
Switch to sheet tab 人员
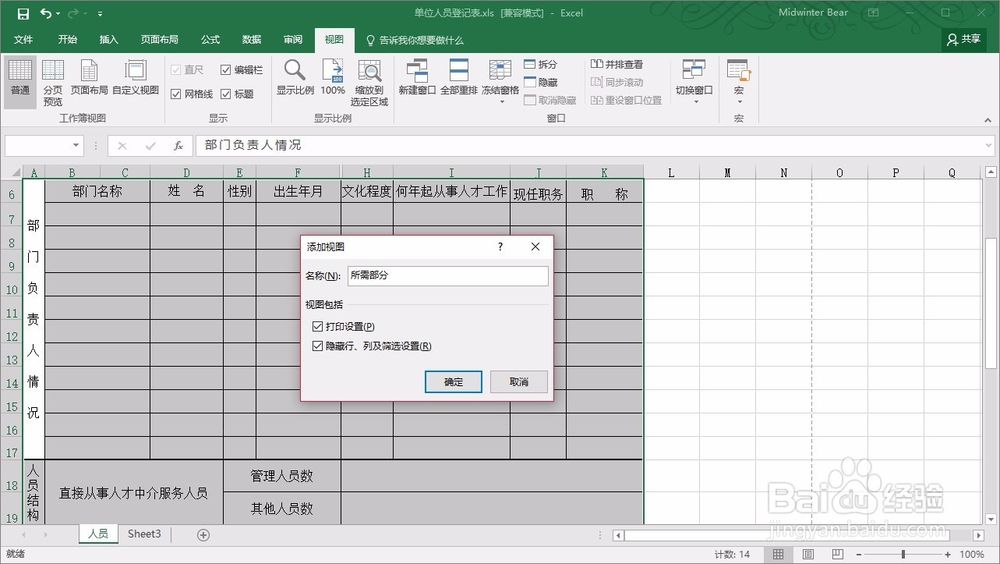tap(98, 533)
